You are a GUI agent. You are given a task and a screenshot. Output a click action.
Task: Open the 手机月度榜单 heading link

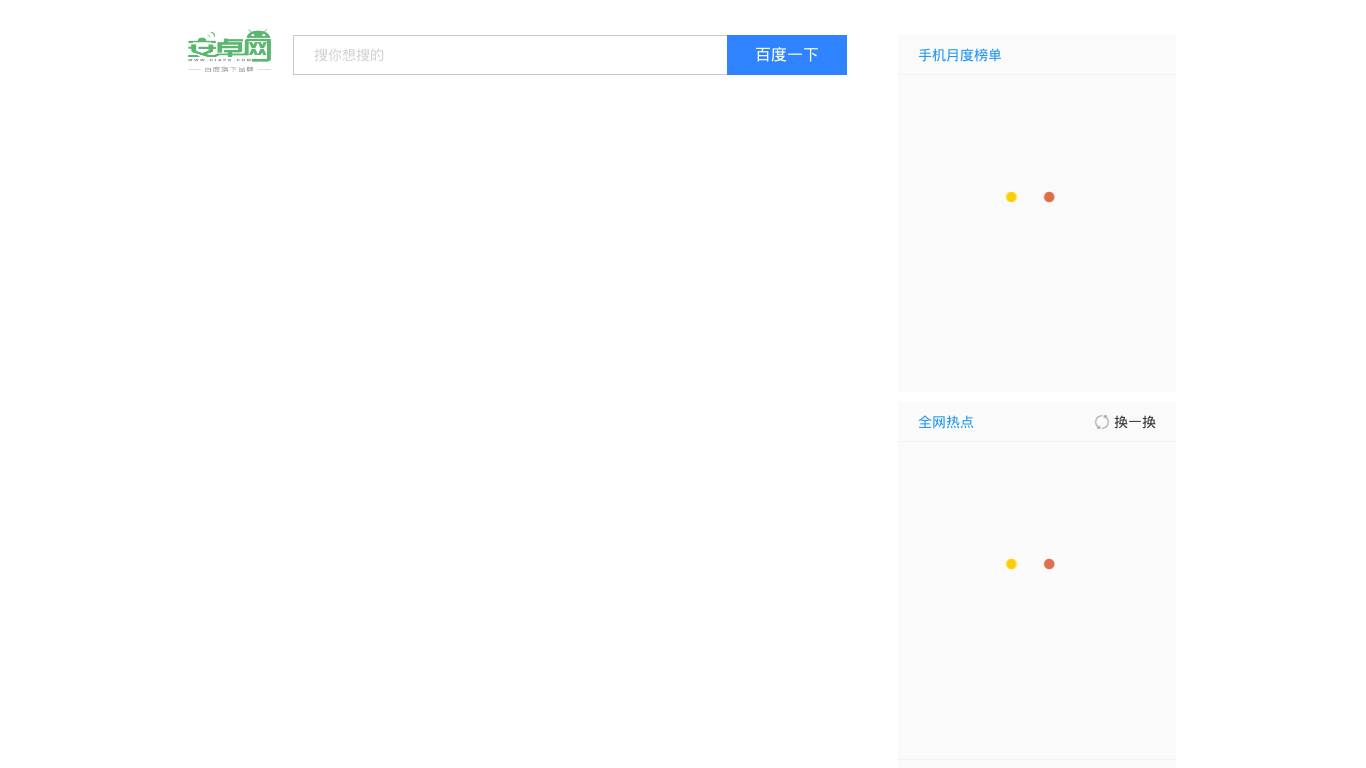[x=959, y=55]
